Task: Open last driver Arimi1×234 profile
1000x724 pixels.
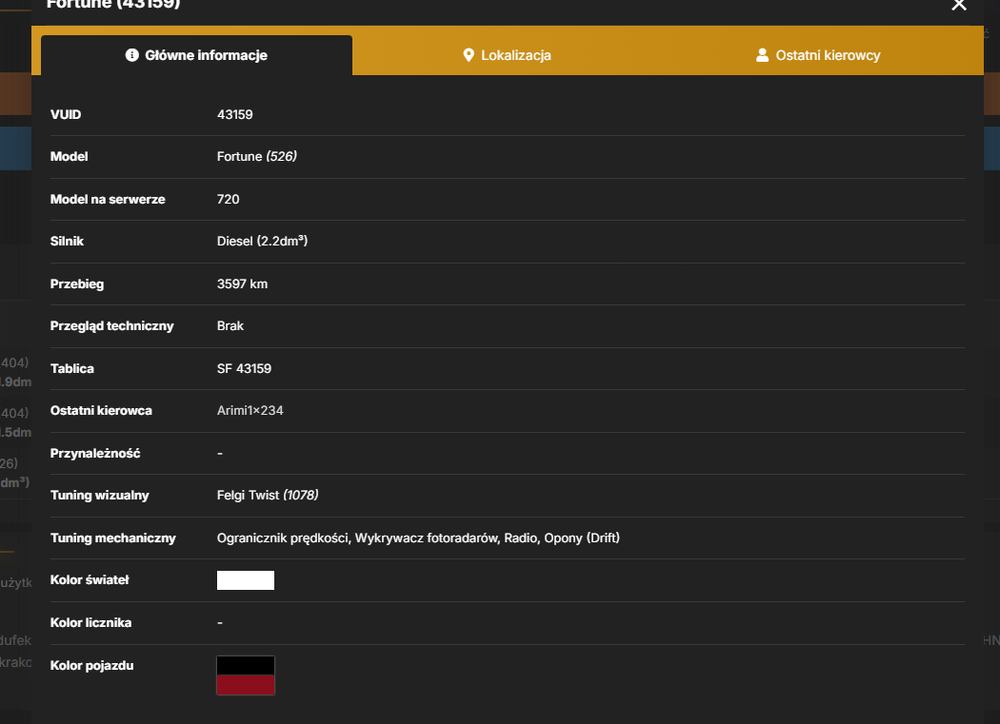Action: point(250,411)
